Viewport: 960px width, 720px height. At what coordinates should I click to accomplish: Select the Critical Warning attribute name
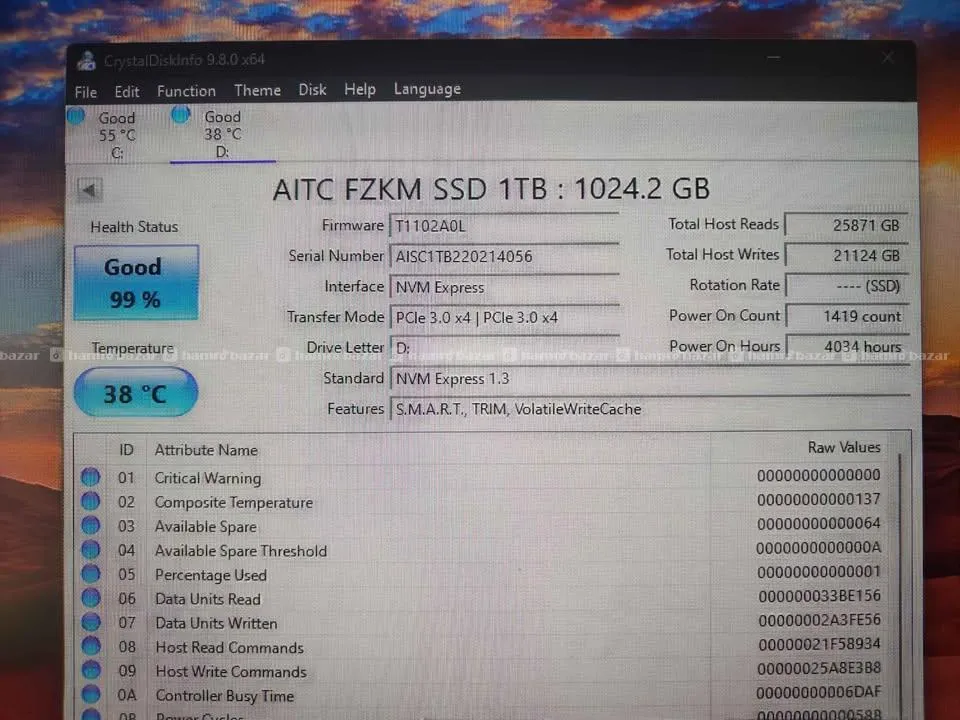point(208,478)
